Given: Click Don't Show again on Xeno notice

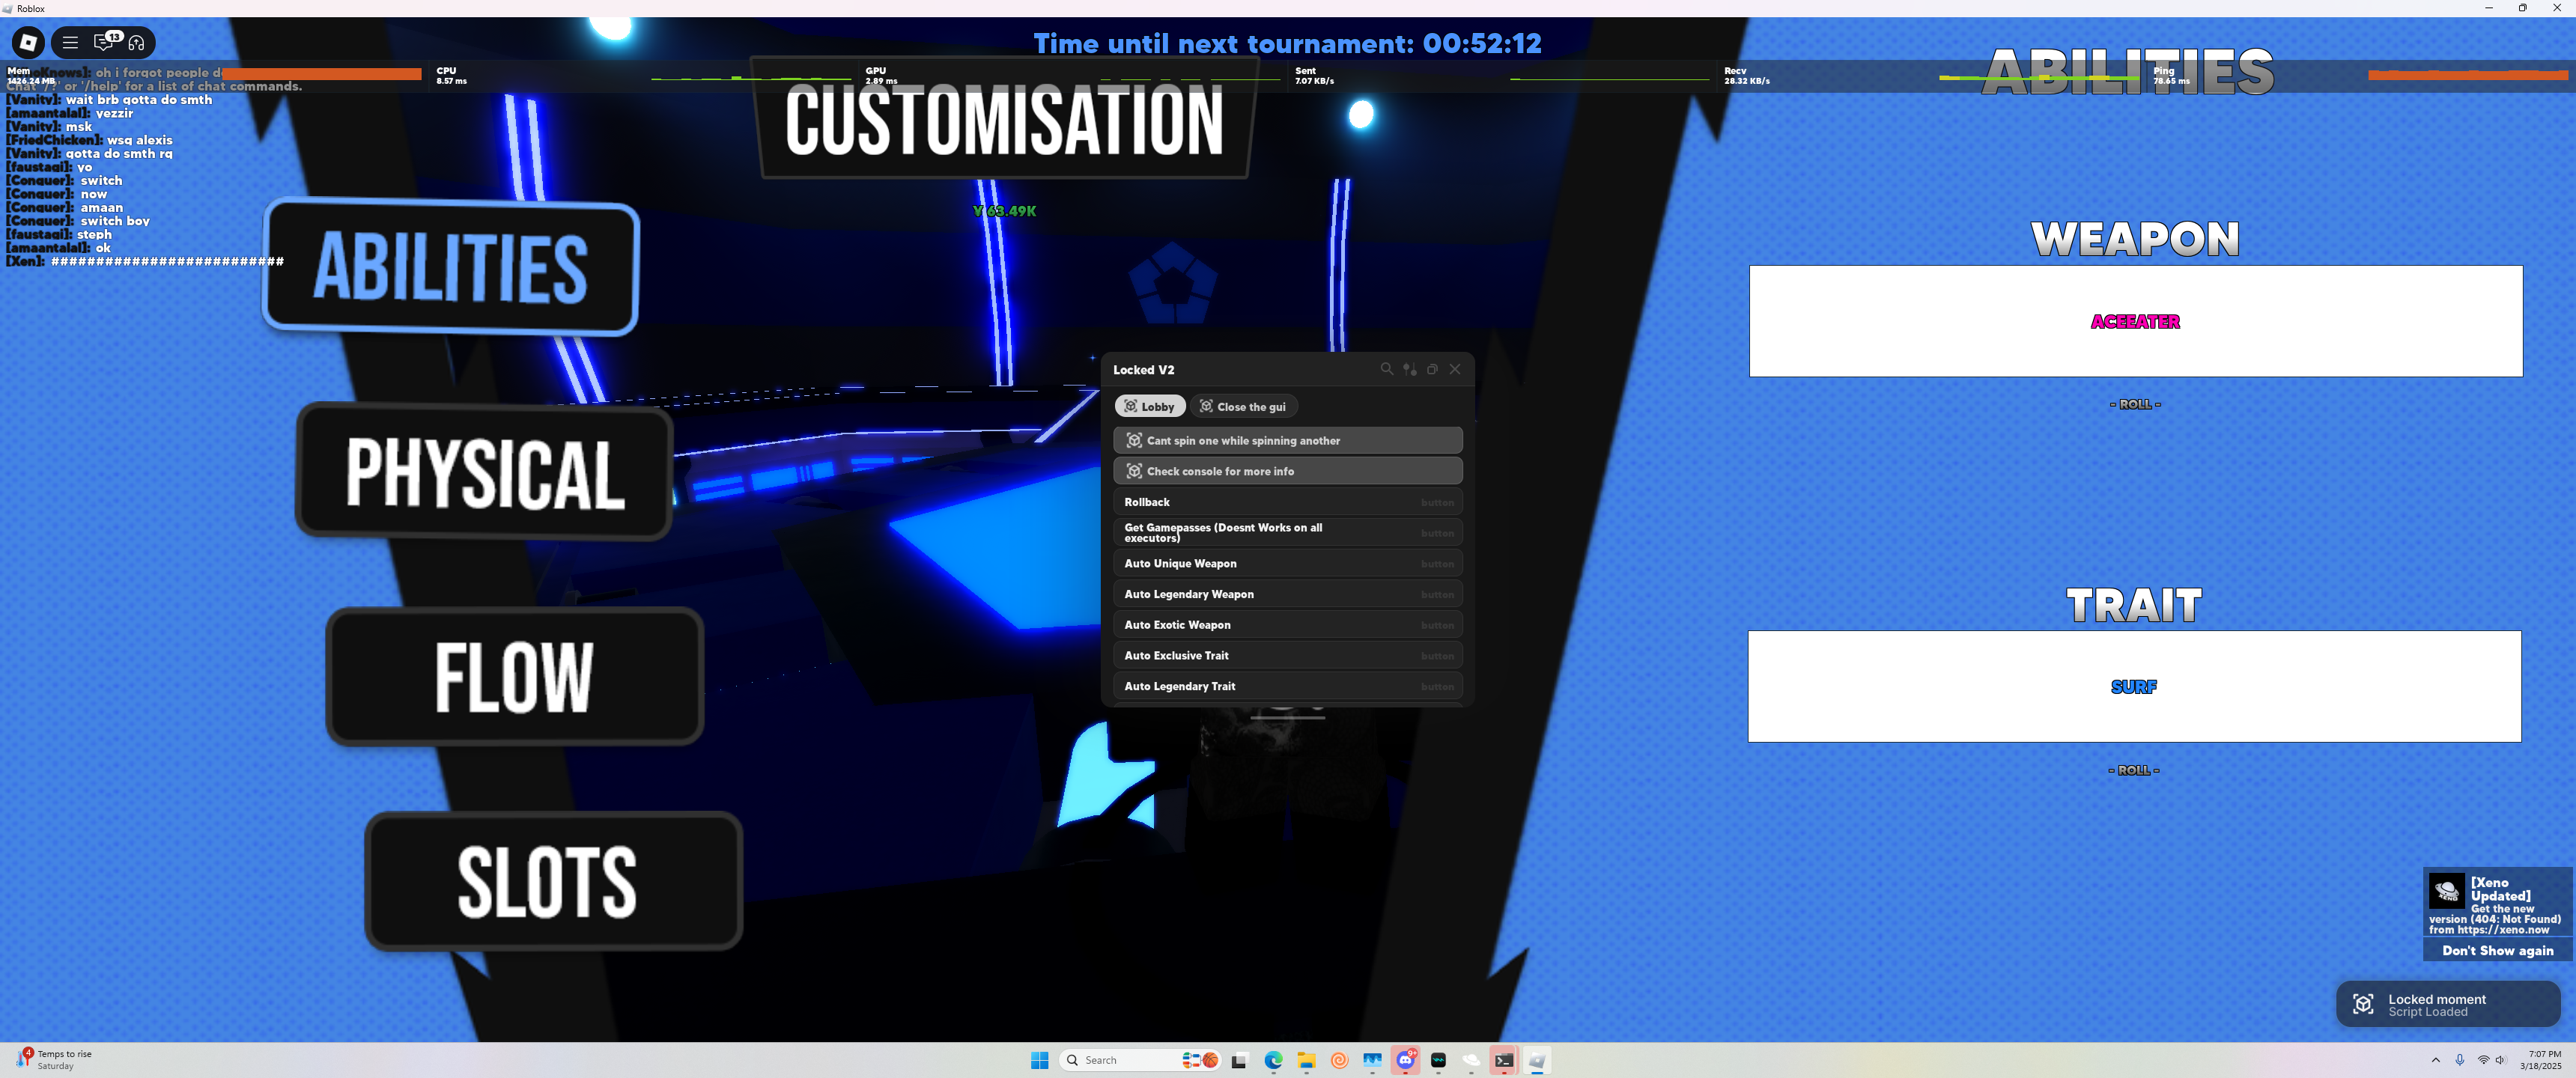Looking at the screenshot, I should tap(2496, 950).
